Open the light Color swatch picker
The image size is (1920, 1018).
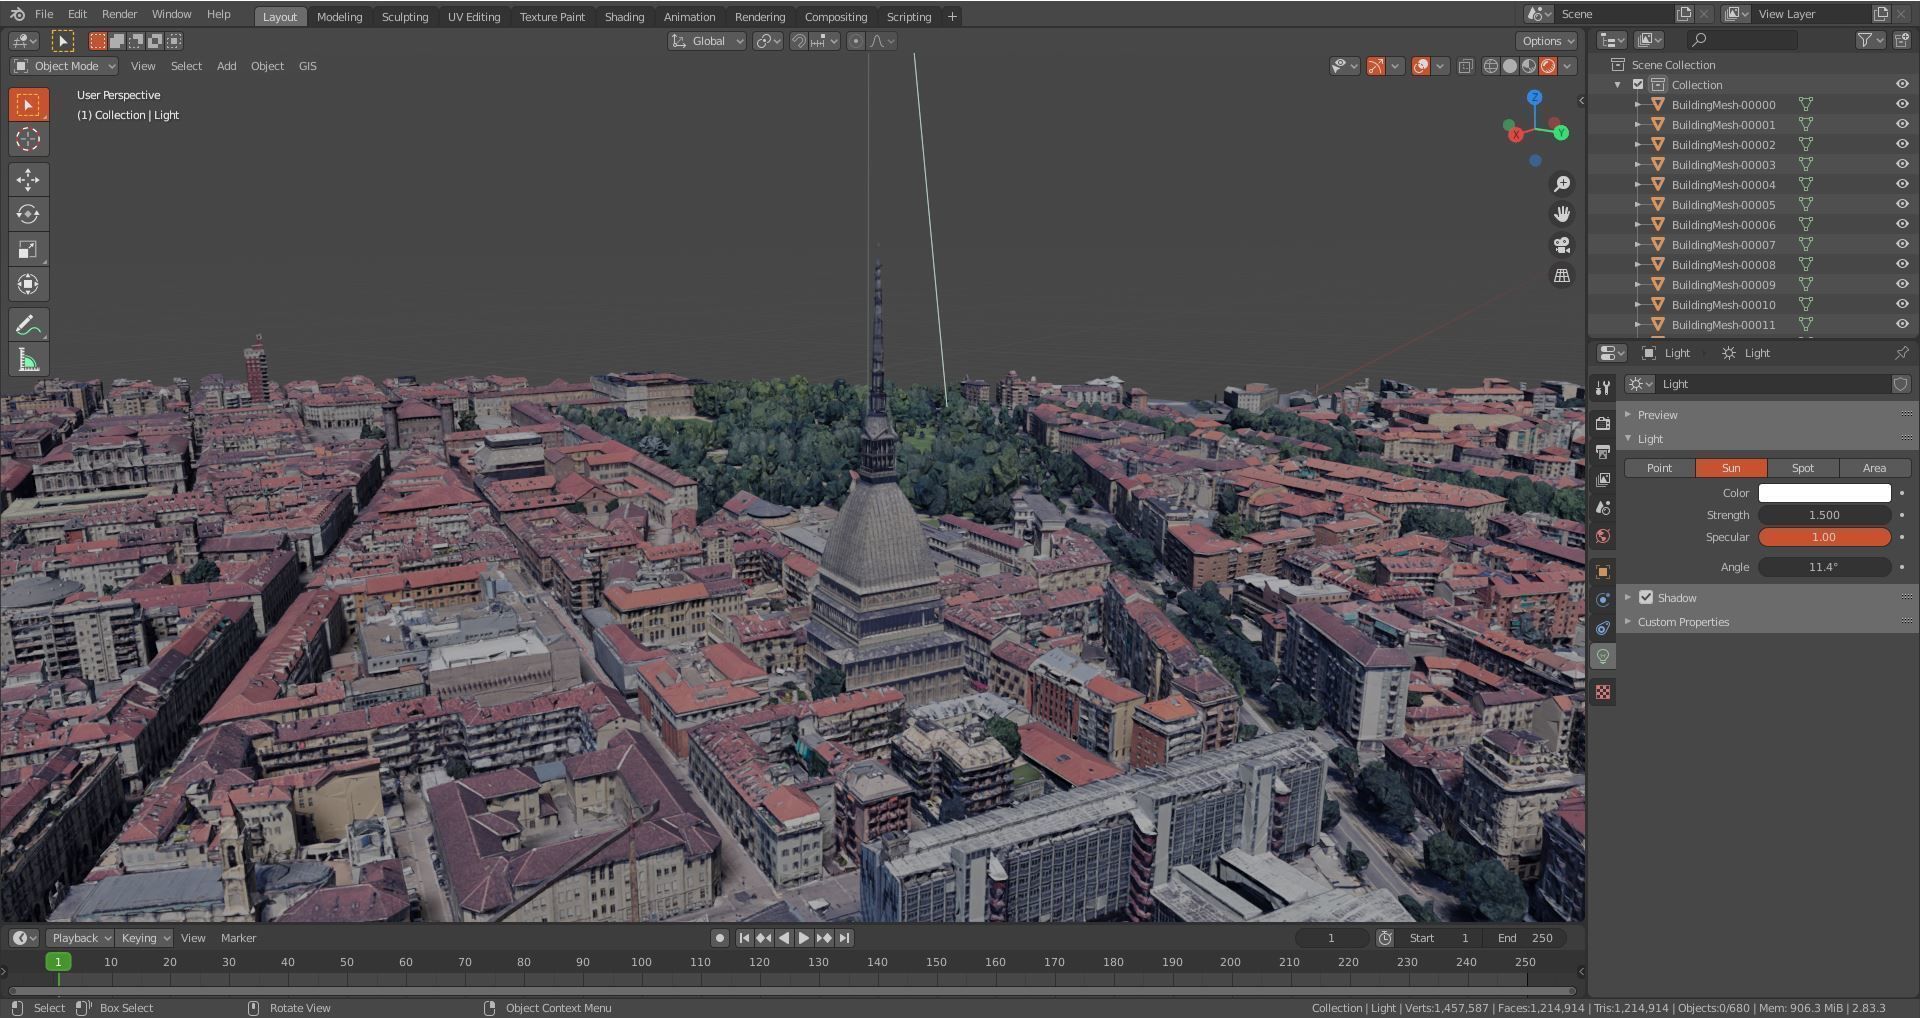click(x=1824, y=493)
